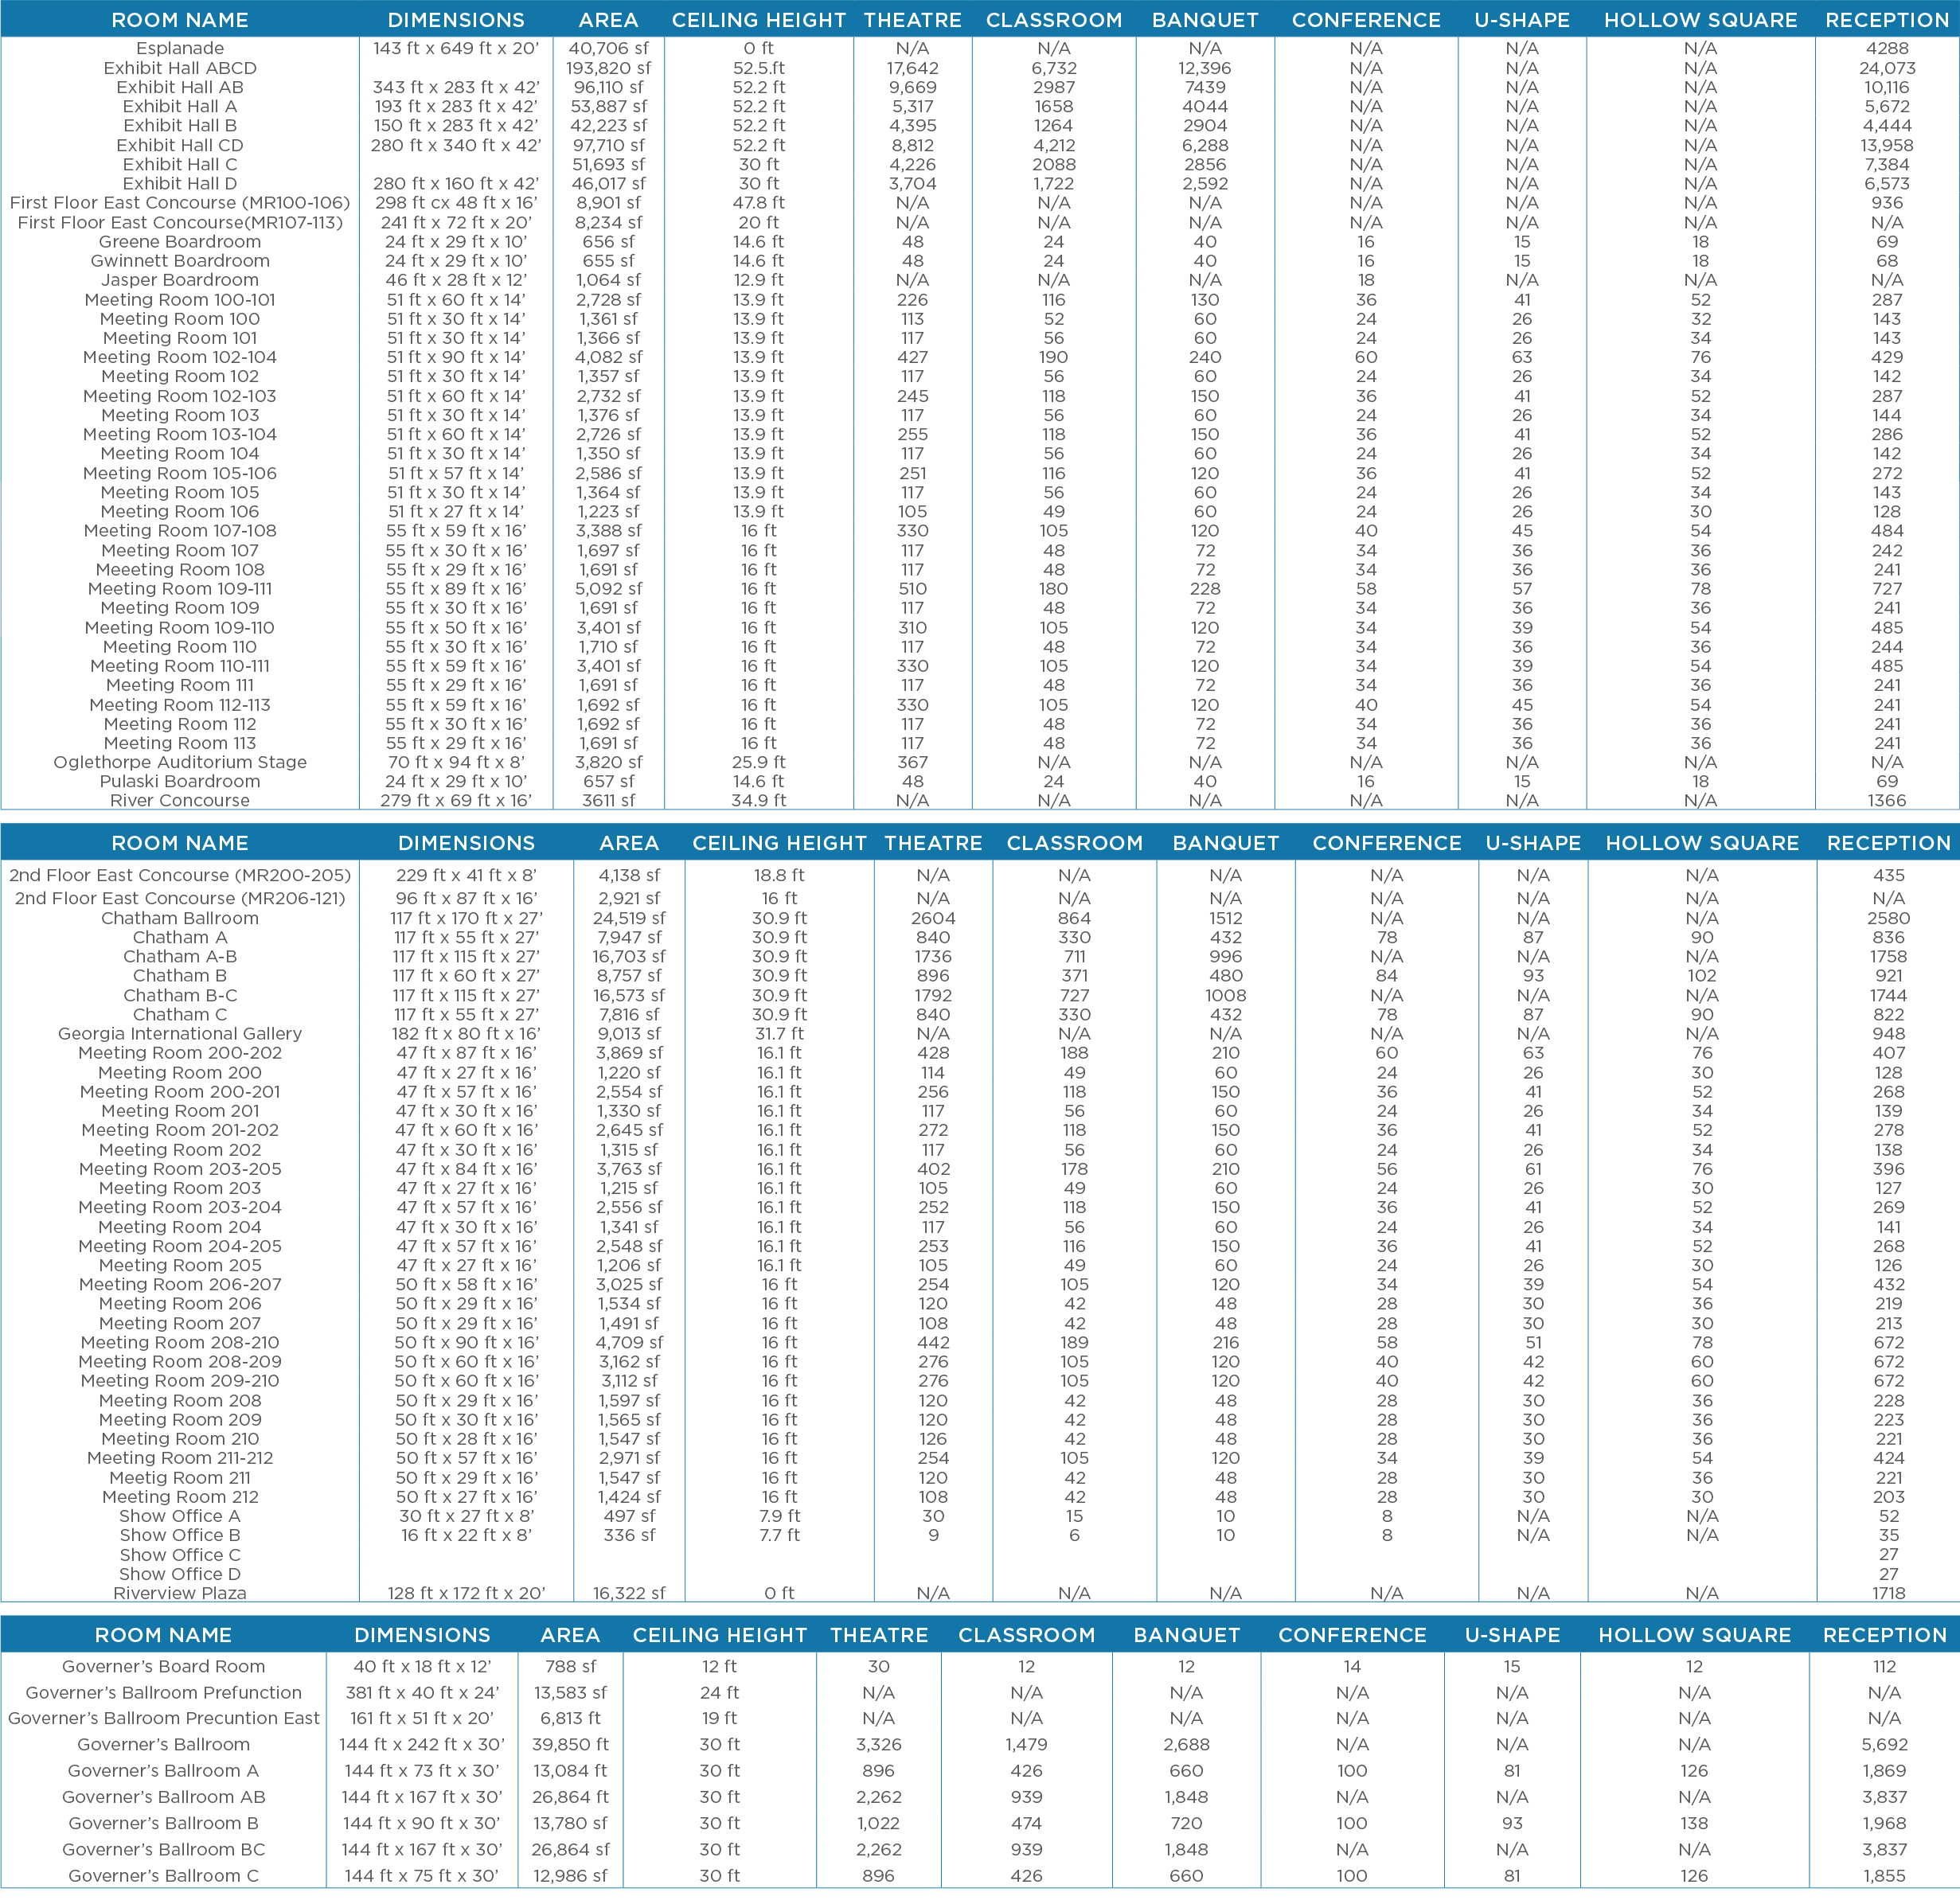Select theatre value 17,642
This screenshot has height=1904, width=1960.
coord(912,68)
